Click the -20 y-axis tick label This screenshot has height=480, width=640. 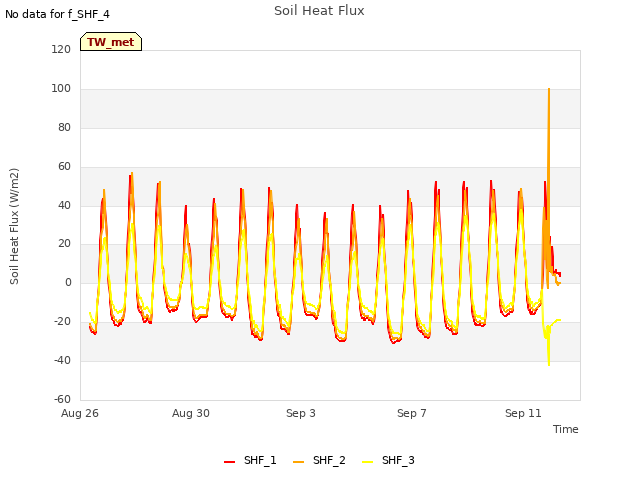pyautogui.click(x=62, y=322)
